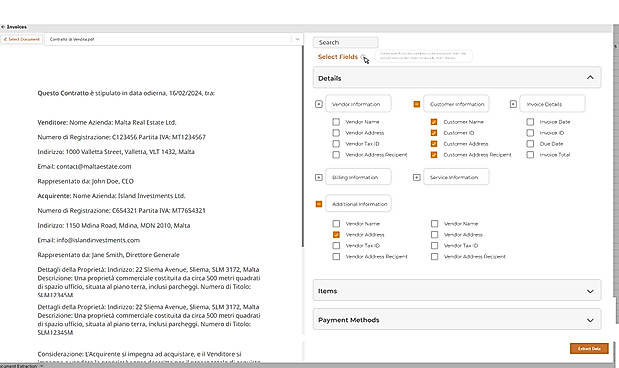Viewport: 619px width, 368px height.
Task: Click the orange group icon beside Additional Information
Action: click(319, 204)
